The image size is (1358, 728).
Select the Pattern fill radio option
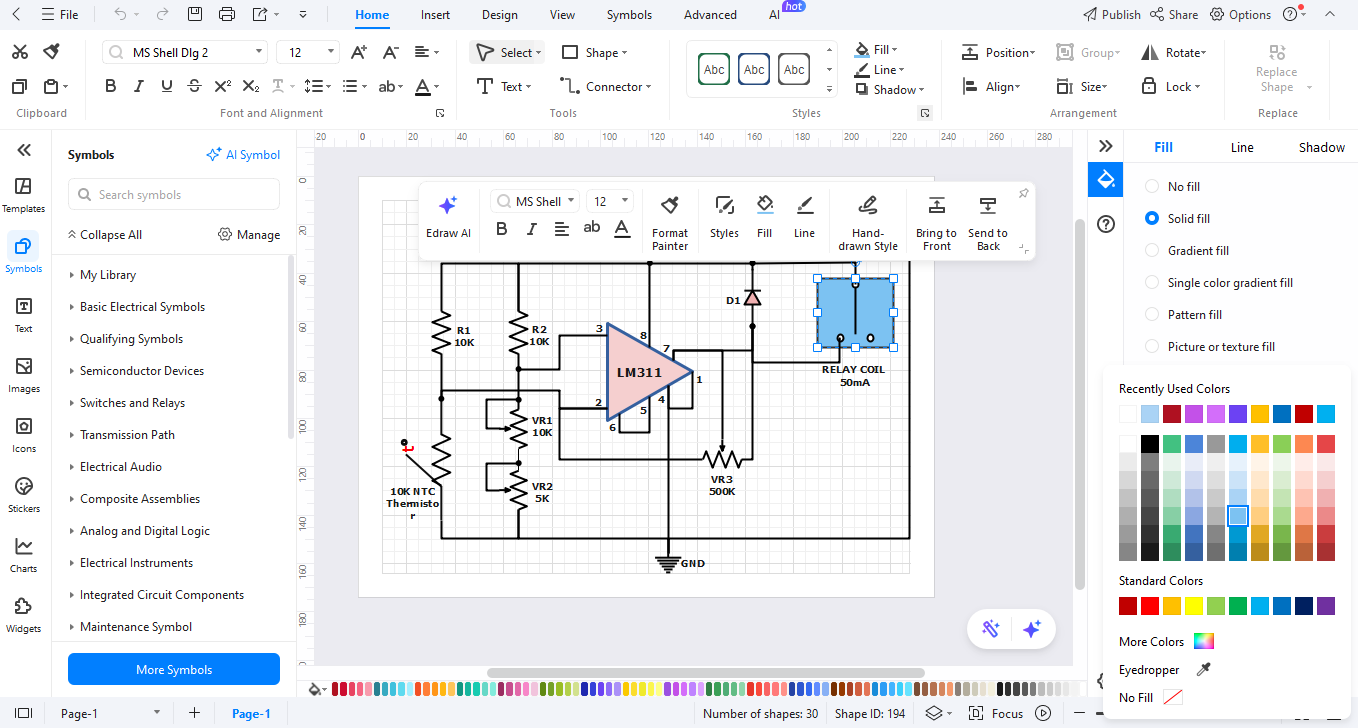point(1152,315)
